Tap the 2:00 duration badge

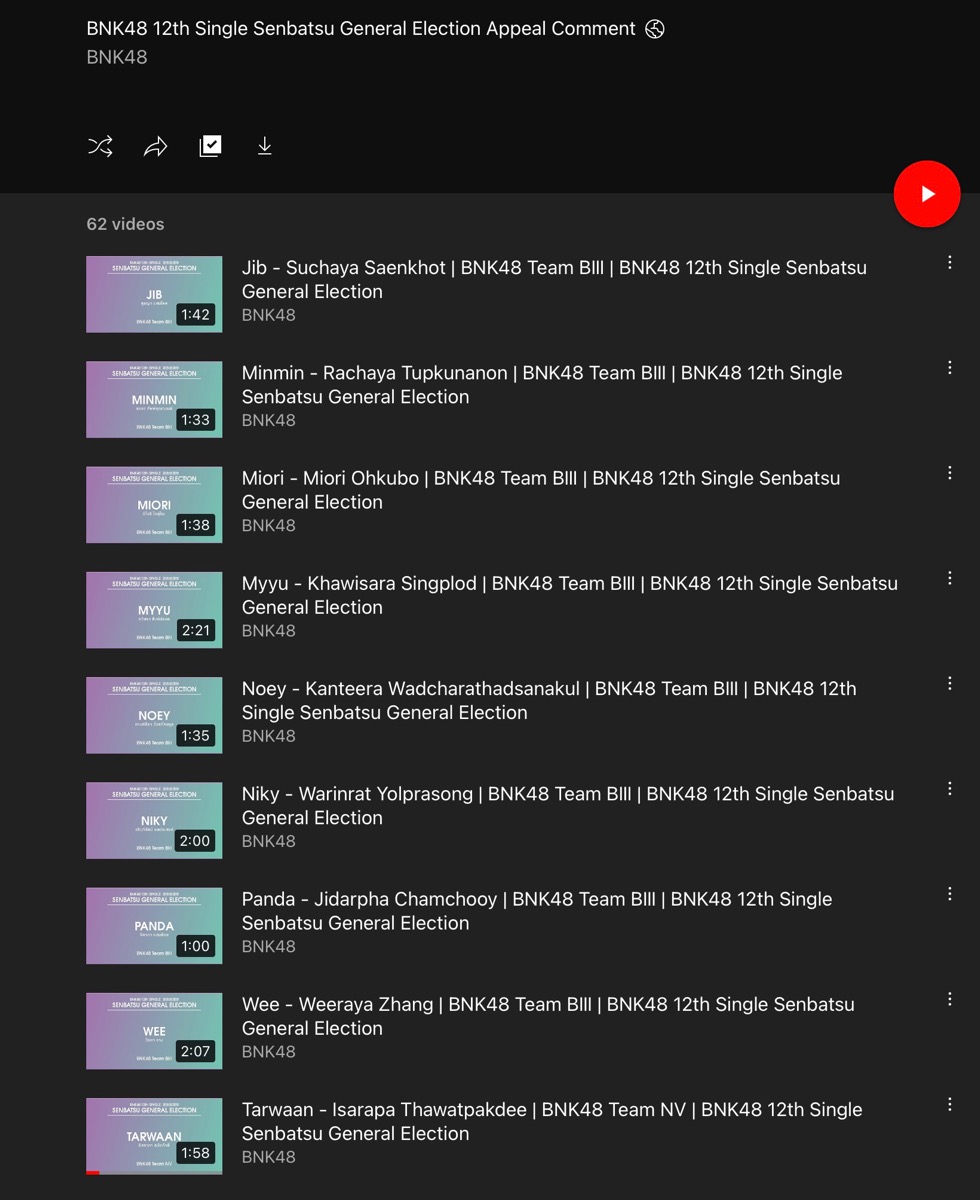tap(195, 841)
